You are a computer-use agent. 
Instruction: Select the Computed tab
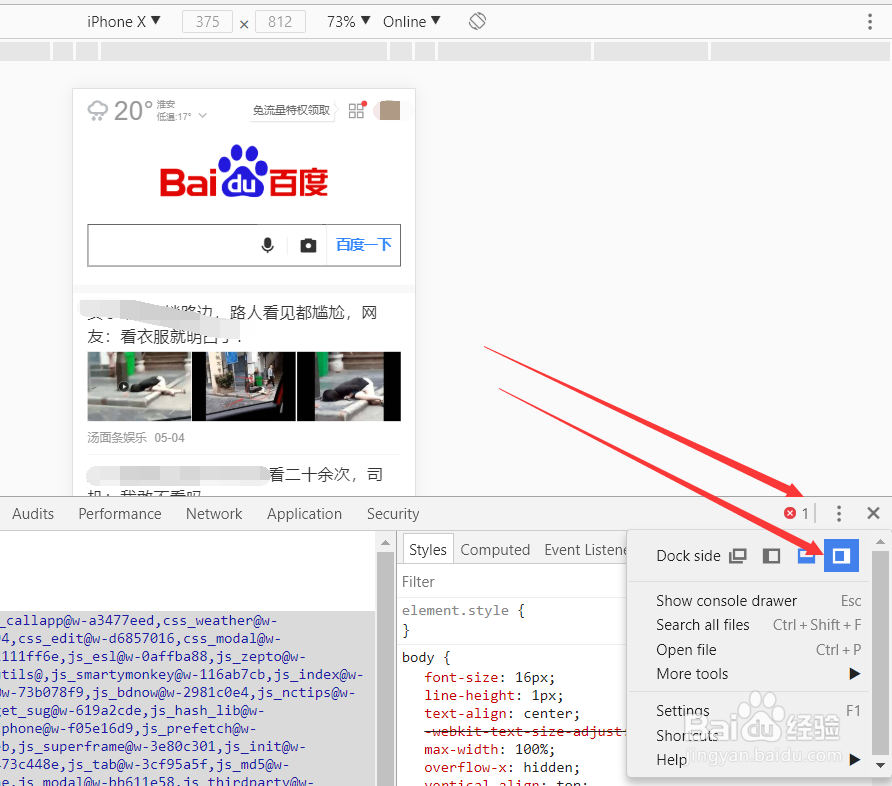pos(495,549)
